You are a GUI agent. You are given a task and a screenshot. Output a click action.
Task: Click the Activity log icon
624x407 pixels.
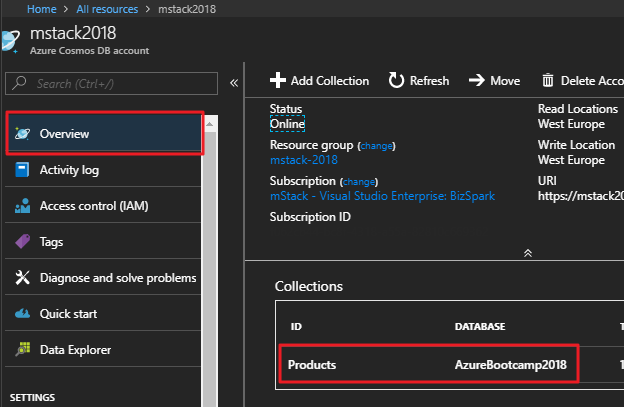22,170
